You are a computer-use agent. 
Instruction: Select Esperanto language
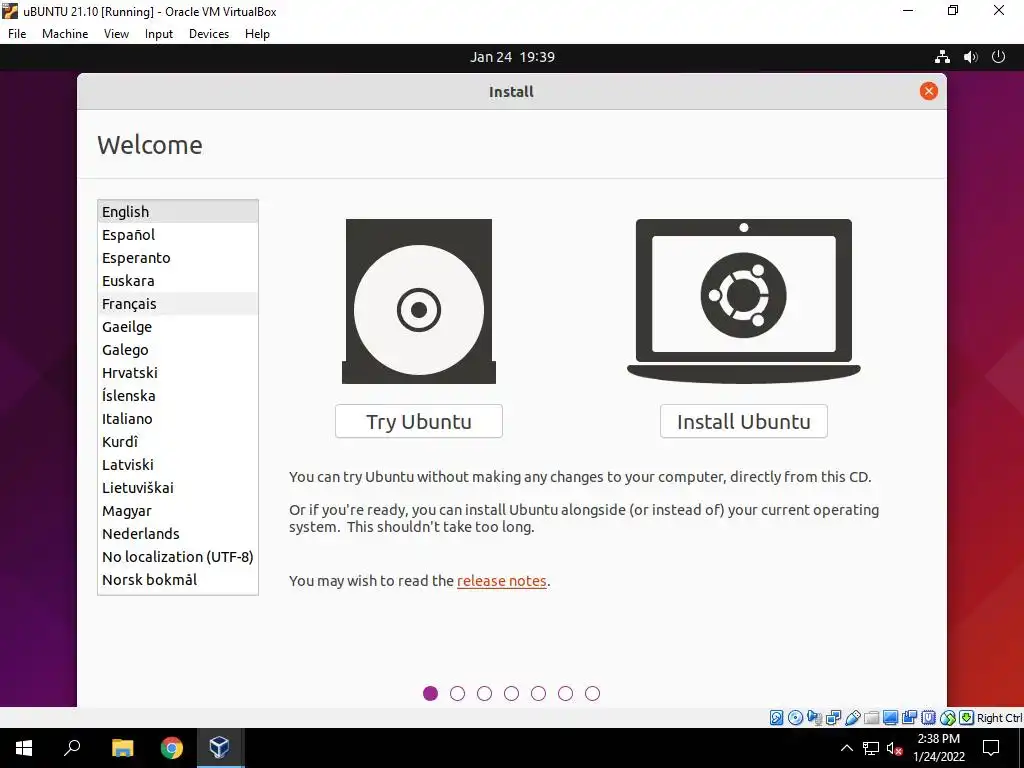(178, 257)
